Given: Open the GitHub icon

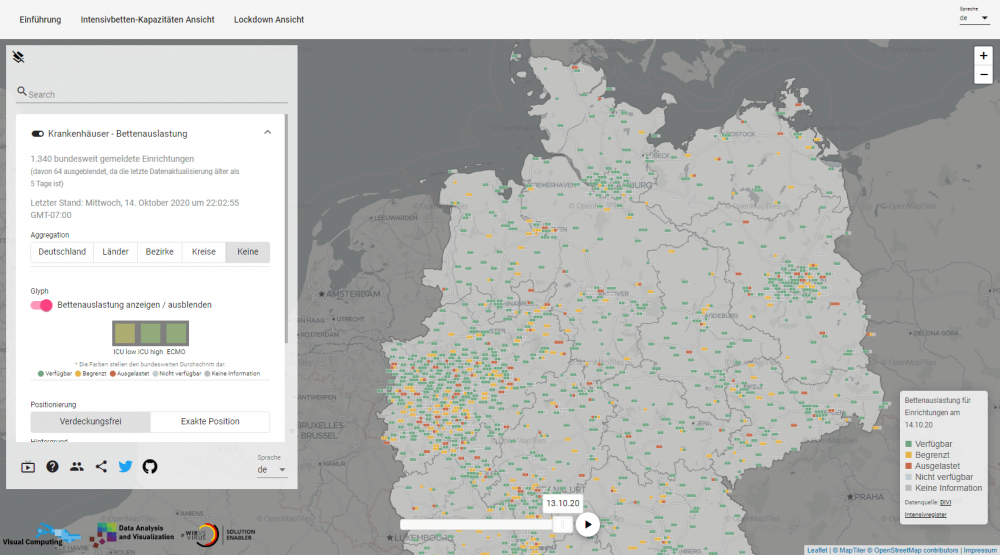Looking at the screenshot, I should [150, 467].
